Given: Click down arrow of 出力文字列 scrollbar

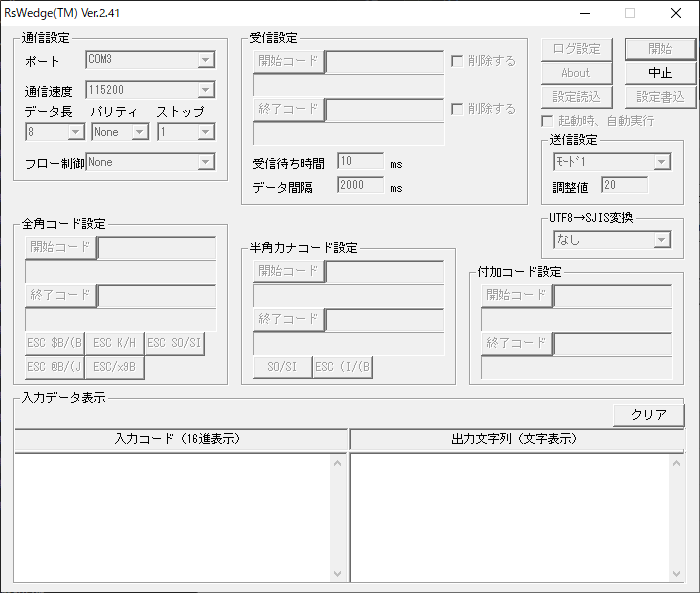Looking at the screenshot, I should pyautogui.click(x=677, y=574).
